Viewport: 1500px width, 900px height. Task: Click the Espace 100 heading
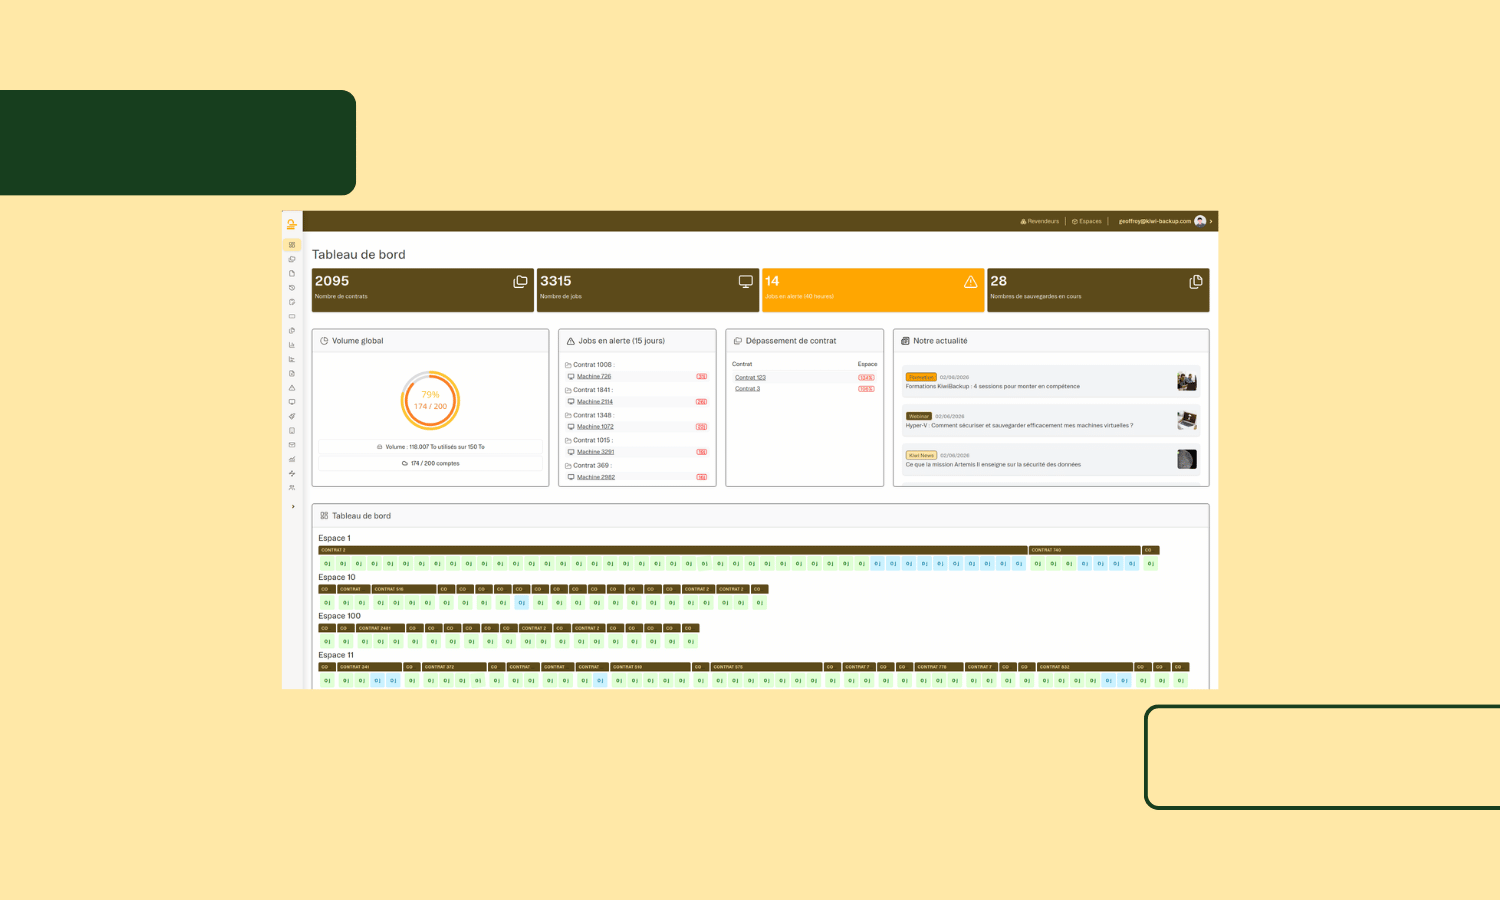(339, 616)
